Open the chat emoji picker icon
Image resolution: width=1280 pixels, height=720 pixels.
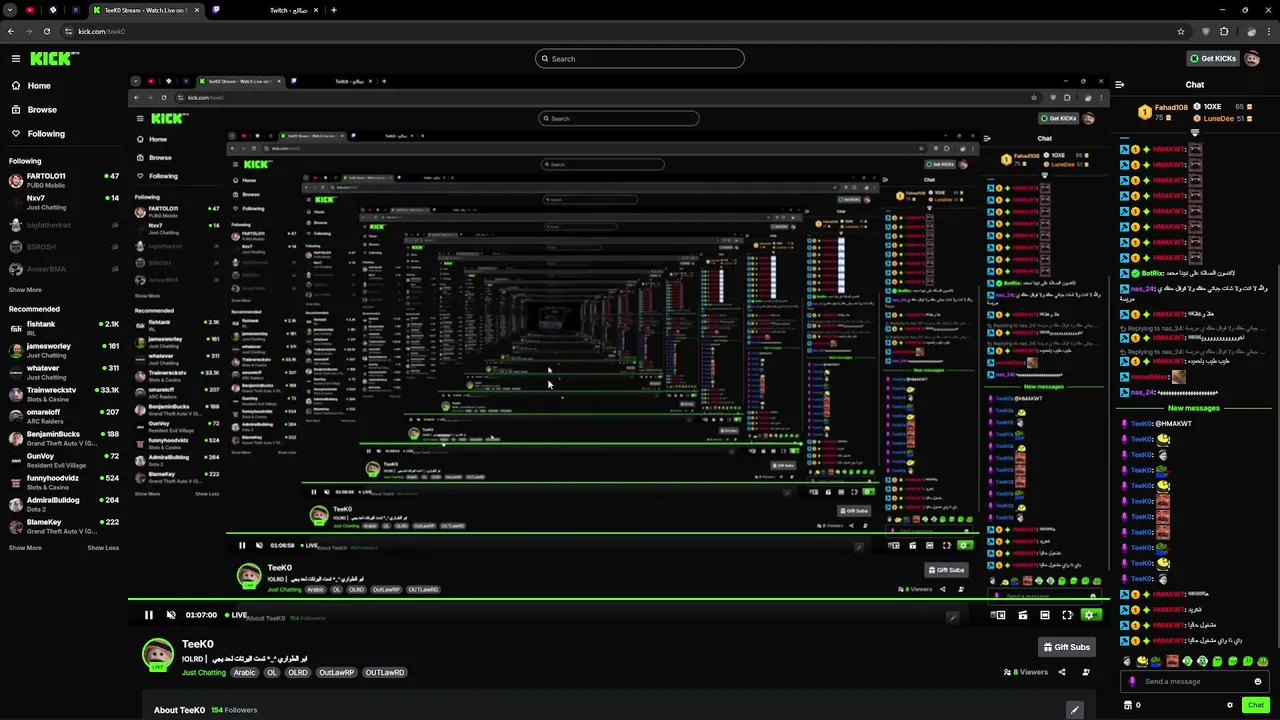(x=1258, y=682)
